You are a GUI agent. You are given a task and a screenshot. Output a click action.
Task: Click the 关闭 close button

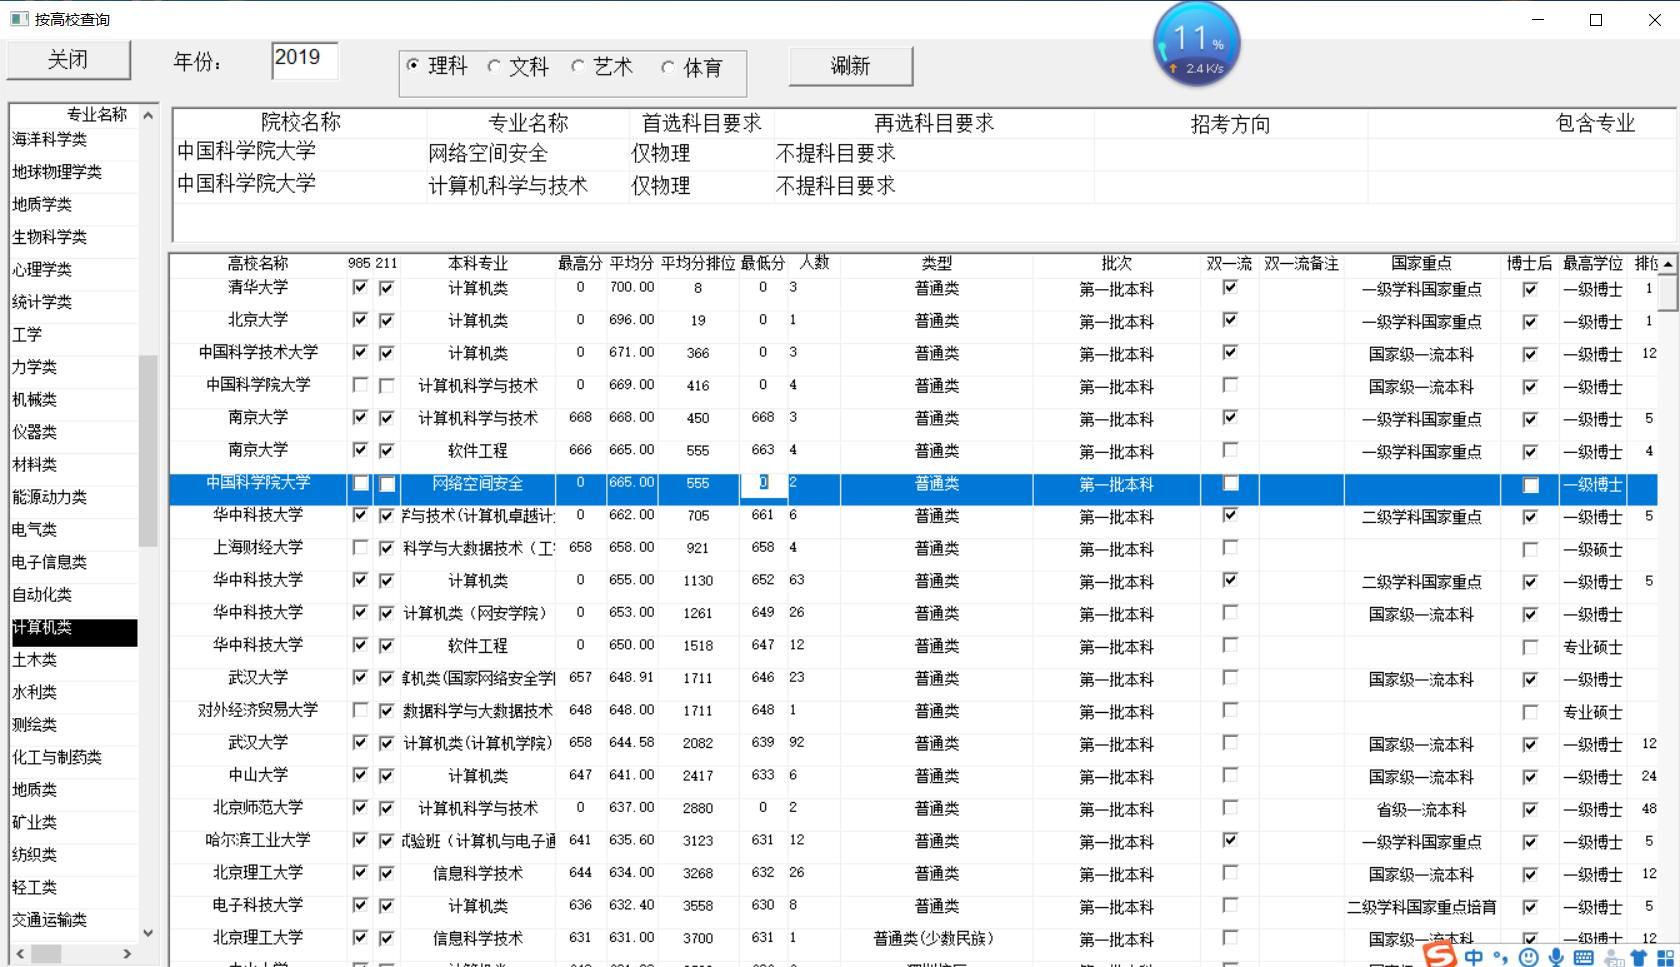click(x=67, y=60)
